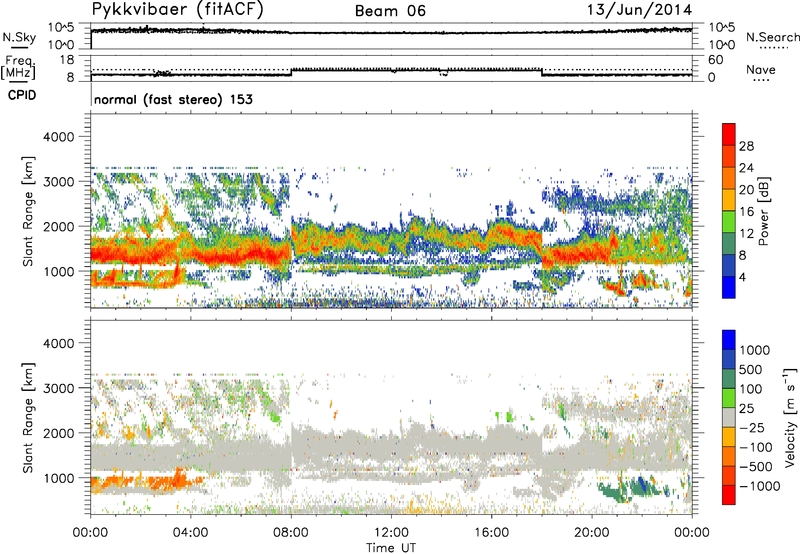Image resolution: width=800 pixels, height=554 pixels.
Task: Click the Nave legend label
Action: 761,69
